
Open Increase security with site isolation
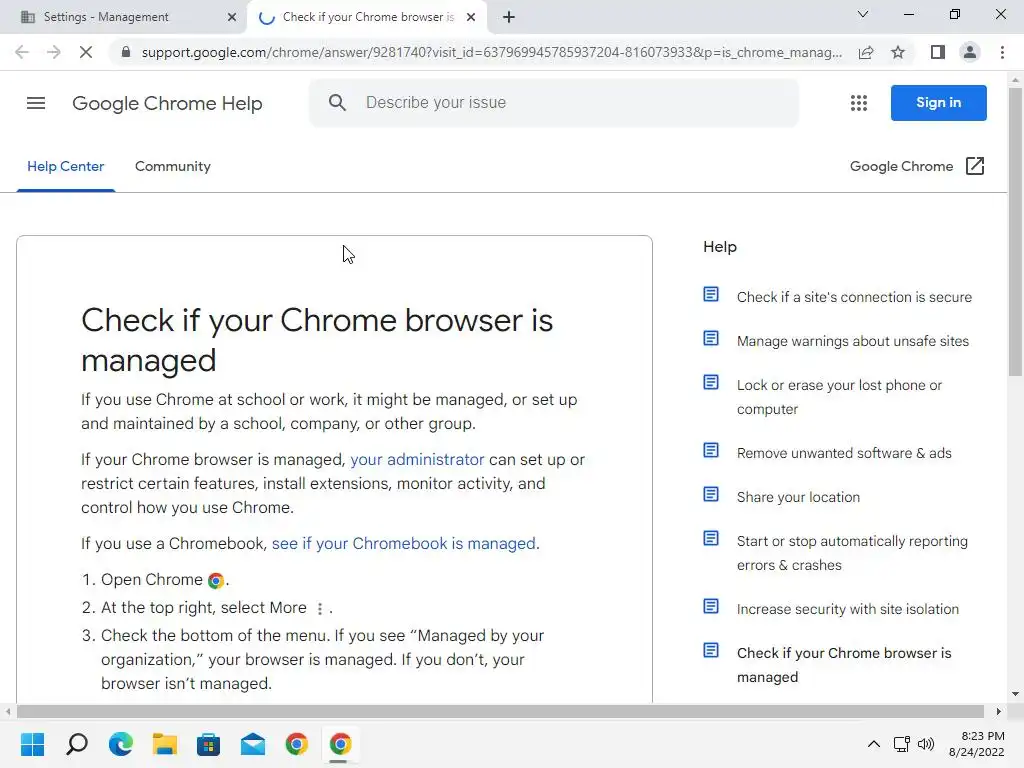coord(848,609)
